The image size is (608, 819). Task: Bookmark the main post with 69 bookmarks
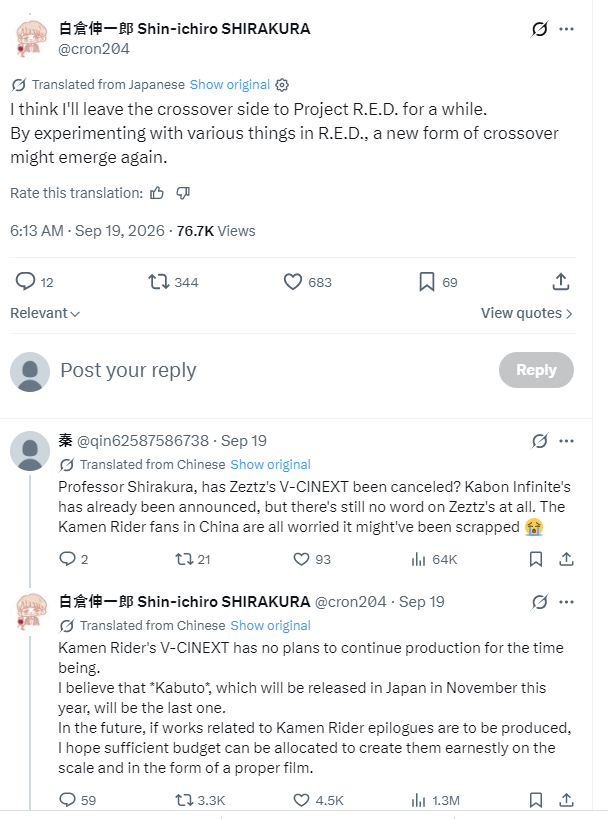point(438,282)
